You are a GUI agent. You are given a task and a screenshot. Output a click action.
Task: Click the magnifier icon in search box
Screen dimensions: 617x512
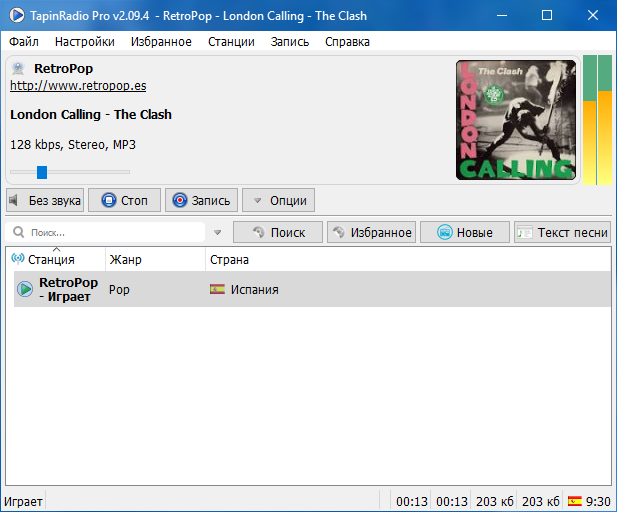[x=18, y=232]
